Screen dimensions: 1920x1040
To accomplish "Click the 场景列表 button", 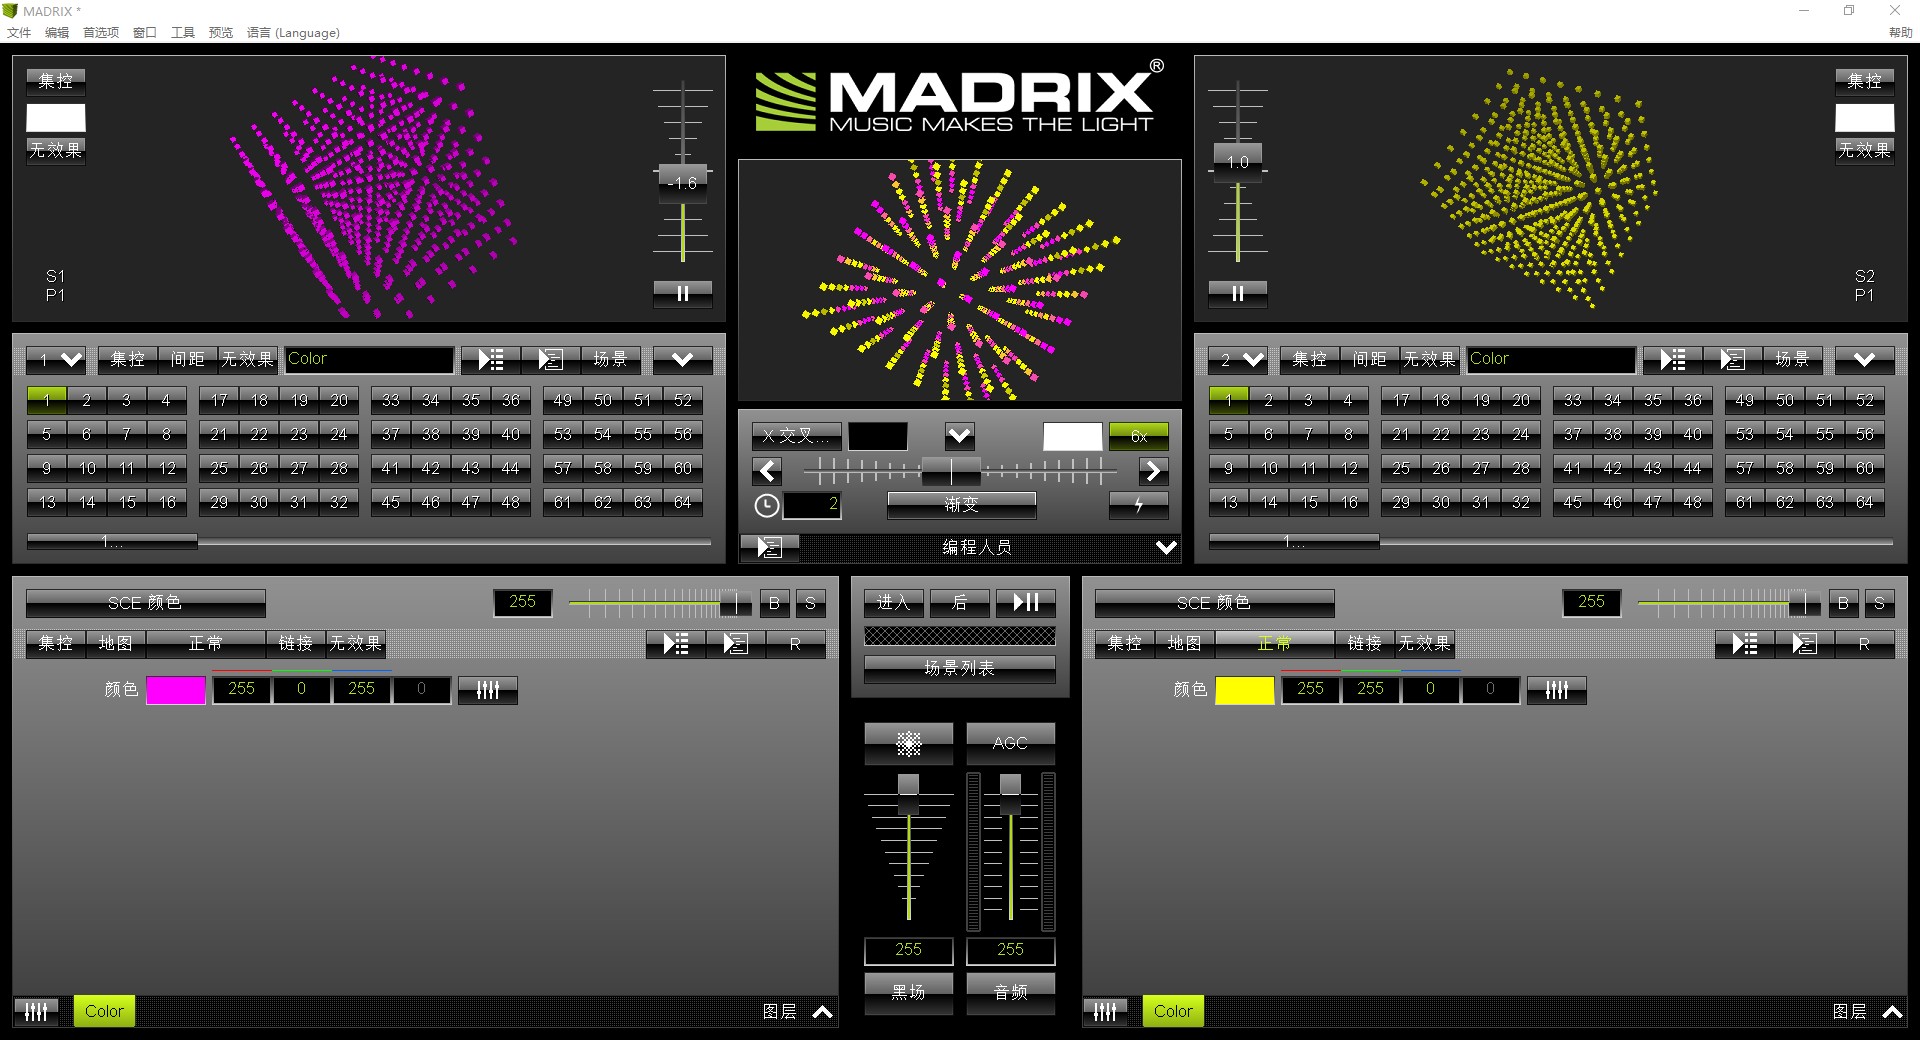I will tap(960, 668).
